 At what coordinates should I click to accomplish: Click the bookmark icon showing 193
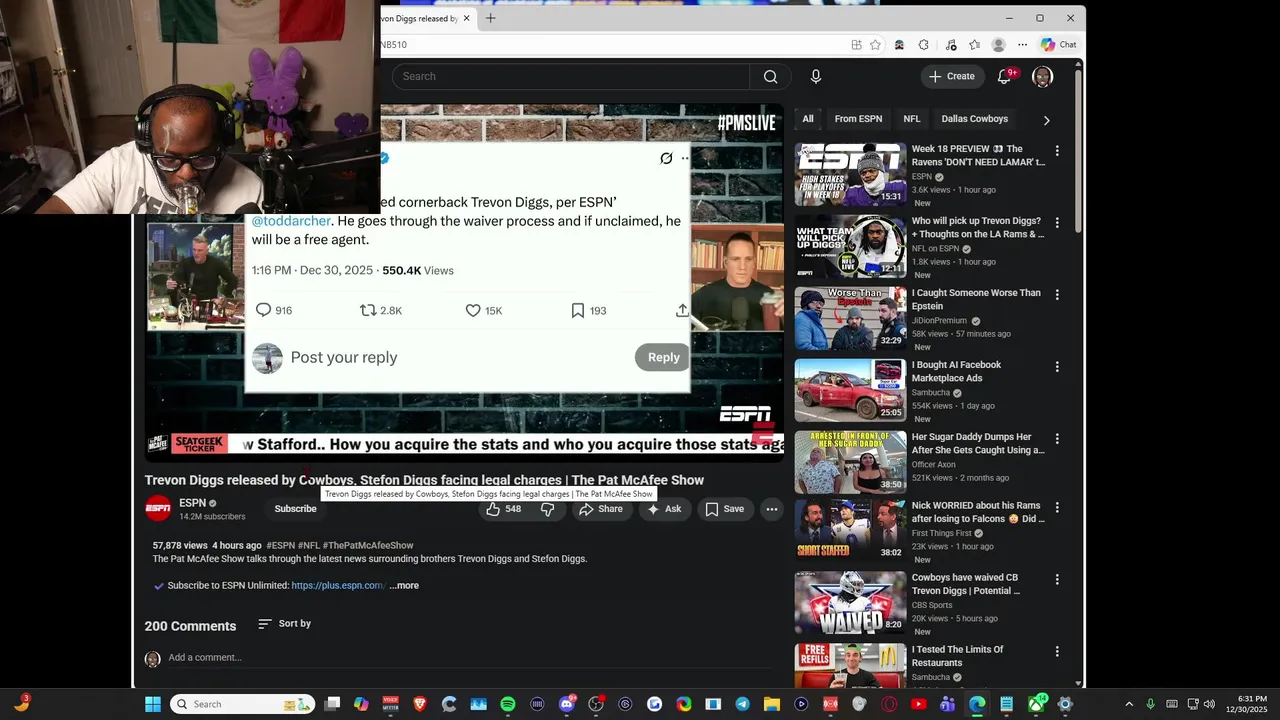click(x=577, y=311)
